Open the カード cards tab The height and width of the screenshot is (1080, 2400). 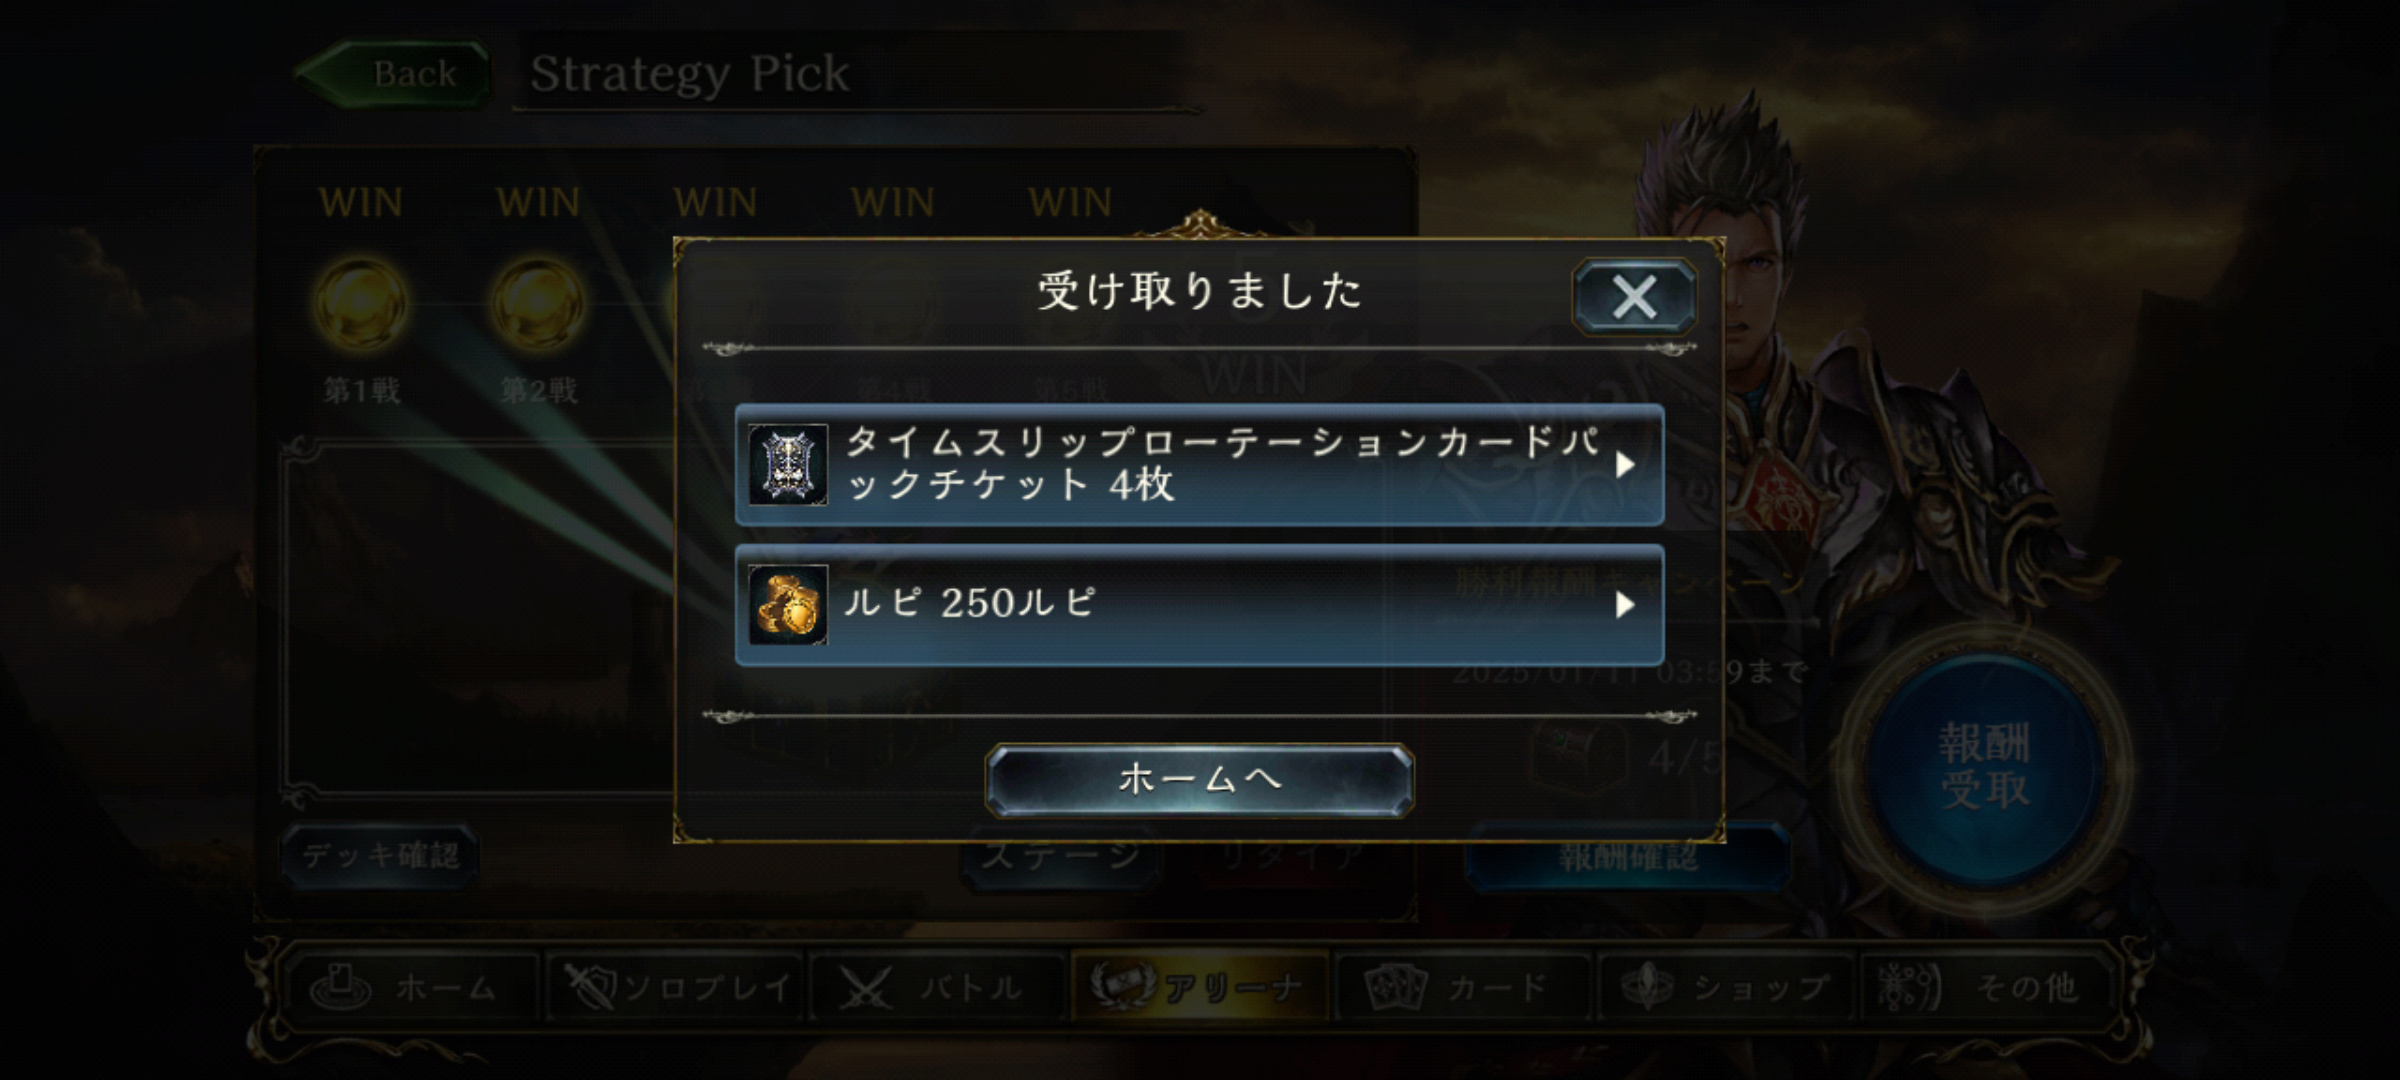point(1462,988)
